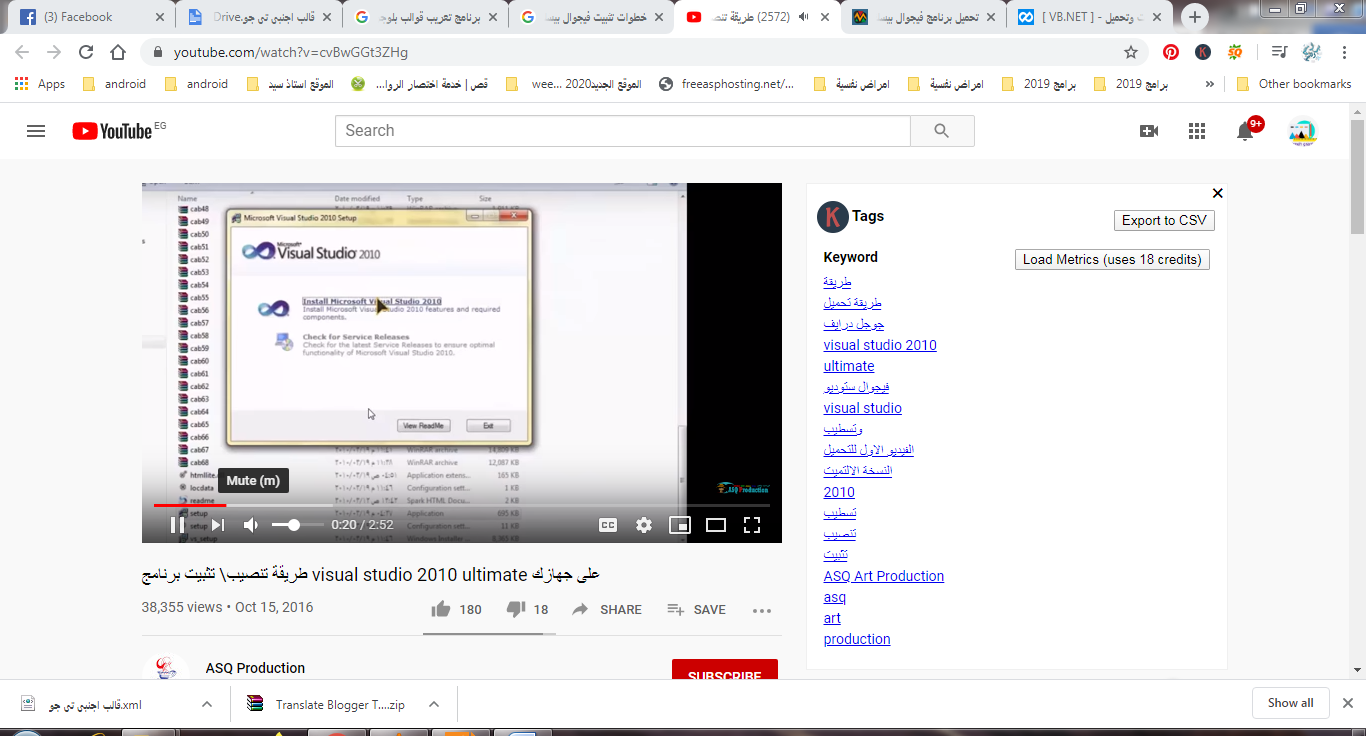Screen dimensions: 1366x736
Task: Open the 'ultimate' keyword link
Action: pos(849,366)
